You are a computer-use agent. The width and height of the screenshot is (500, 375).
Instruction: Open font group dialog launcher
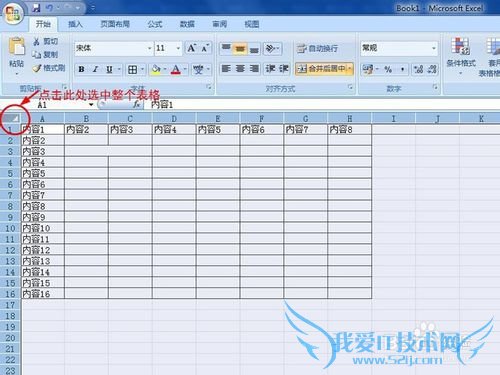tap(209, 87)
